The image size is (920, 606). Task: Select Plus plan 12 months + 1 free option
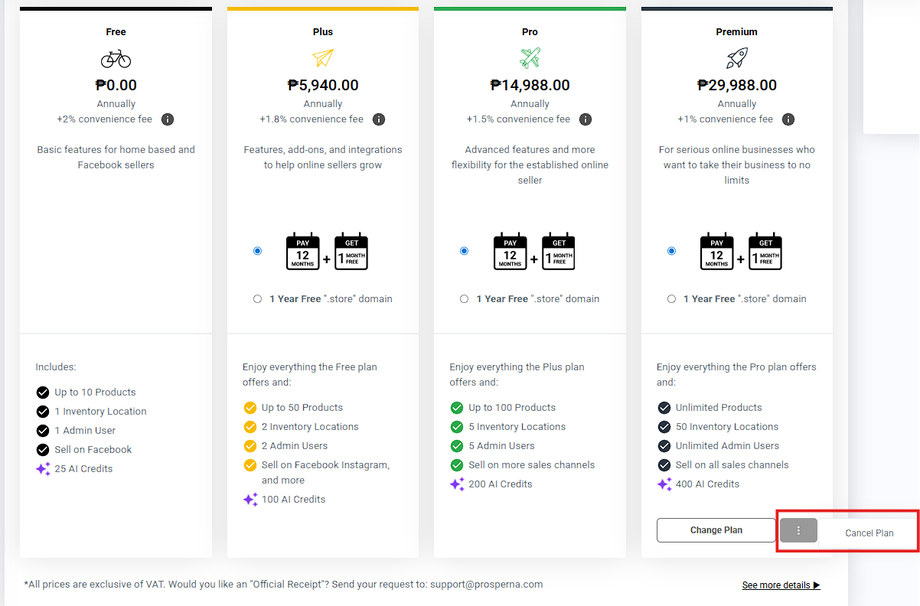pyautogui.click(x=258, y=251)
